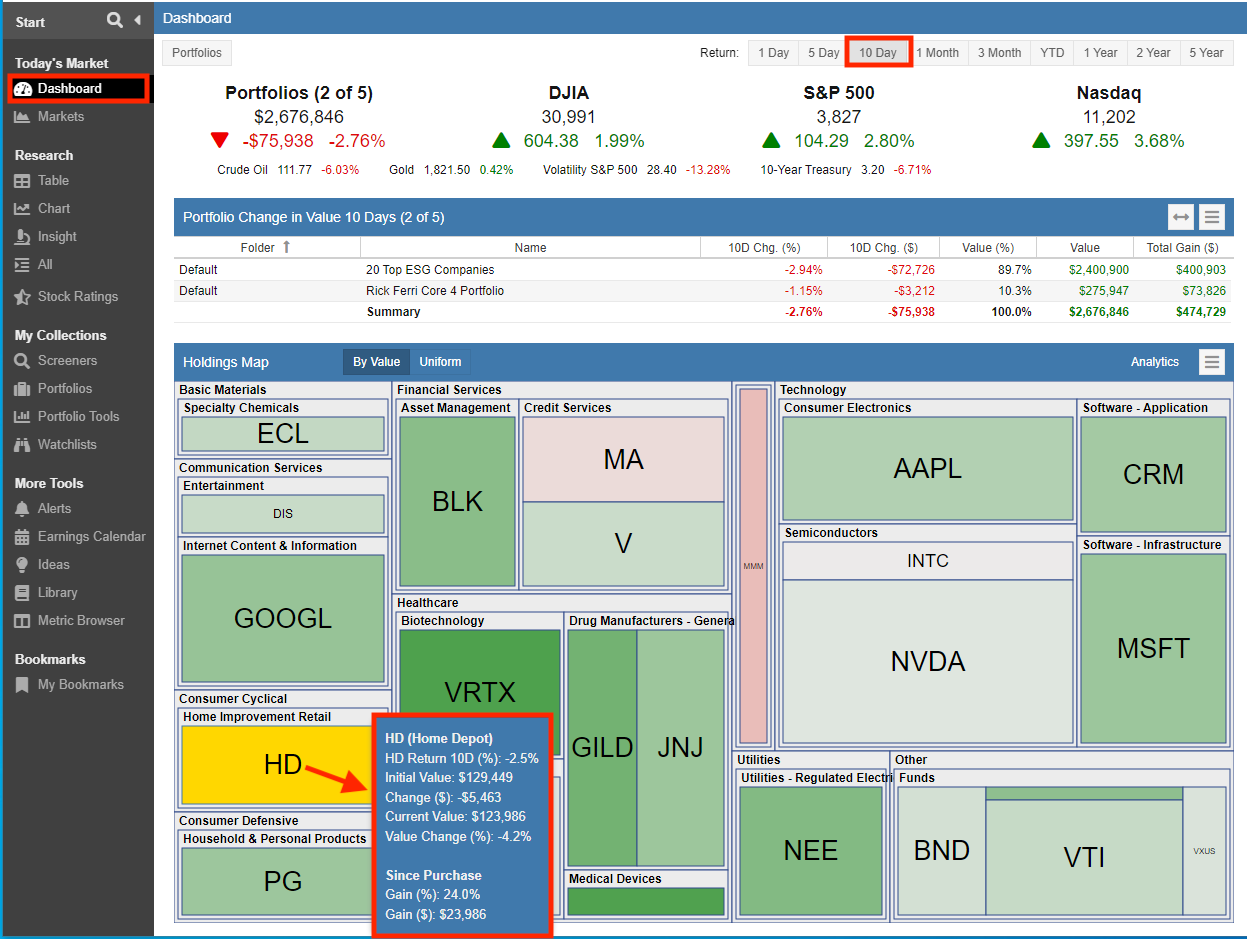Set return period to YTD
The height and width of the screenshot is (939, 1247).
pos(1052,53)
